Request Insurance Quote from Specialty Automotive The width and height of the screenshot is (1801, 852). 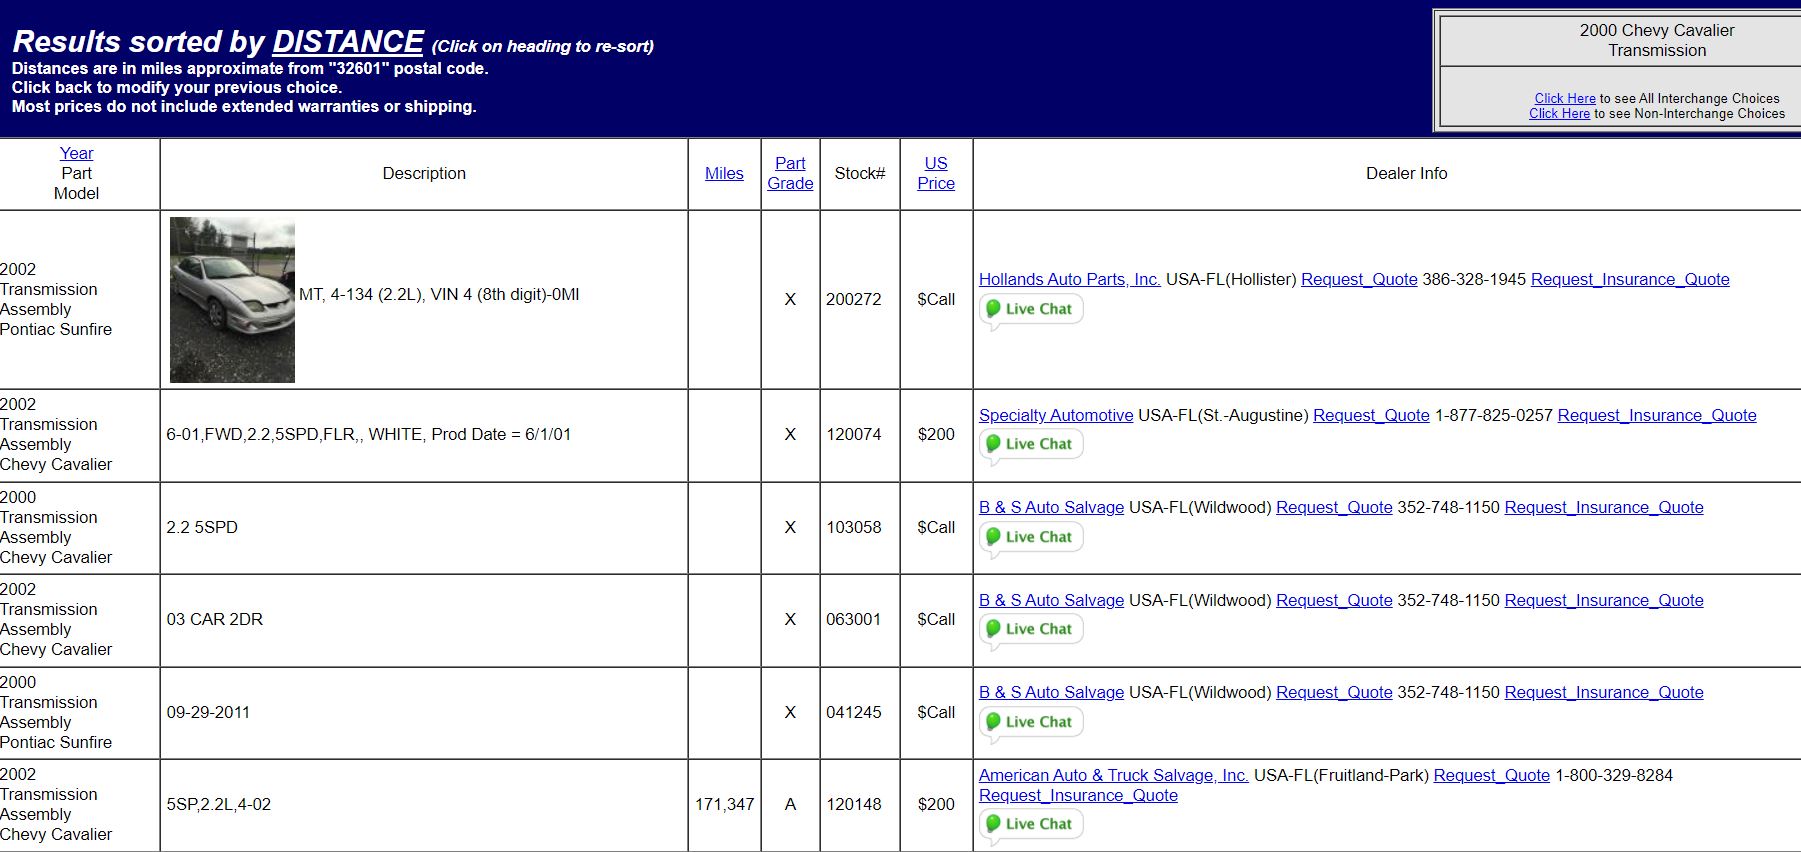[1657, 415]
